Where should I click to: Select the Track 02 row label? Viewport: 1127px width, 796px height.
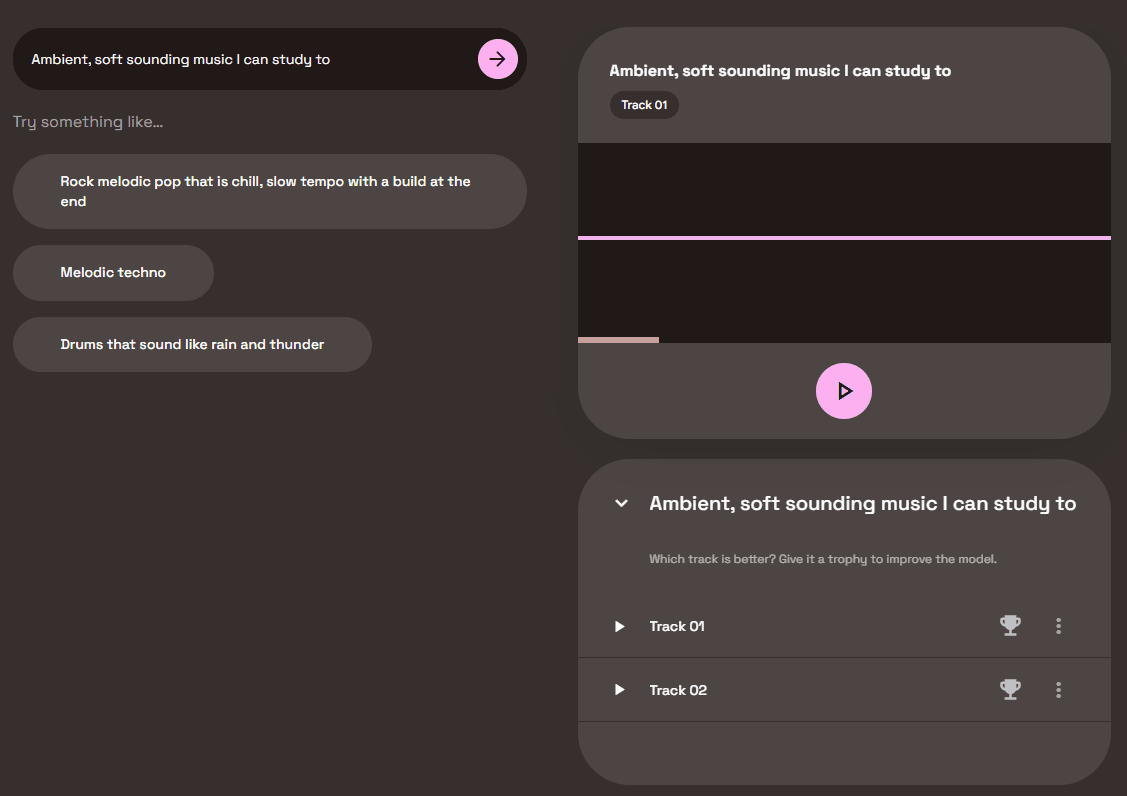pos(678,690)
